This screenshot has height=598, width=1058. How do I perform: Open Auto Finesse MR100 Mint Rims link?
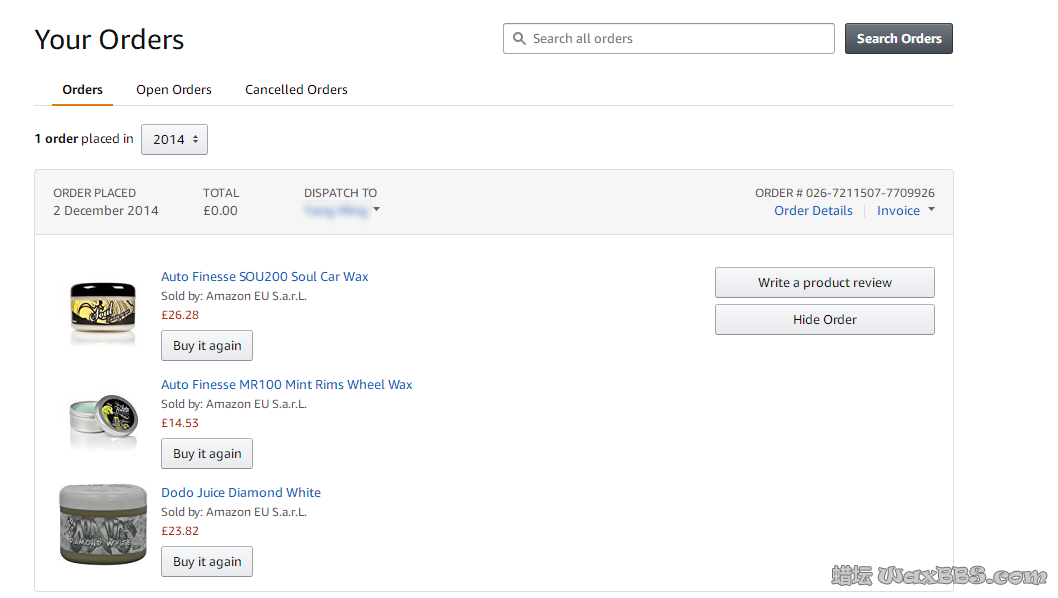(287, 385)
